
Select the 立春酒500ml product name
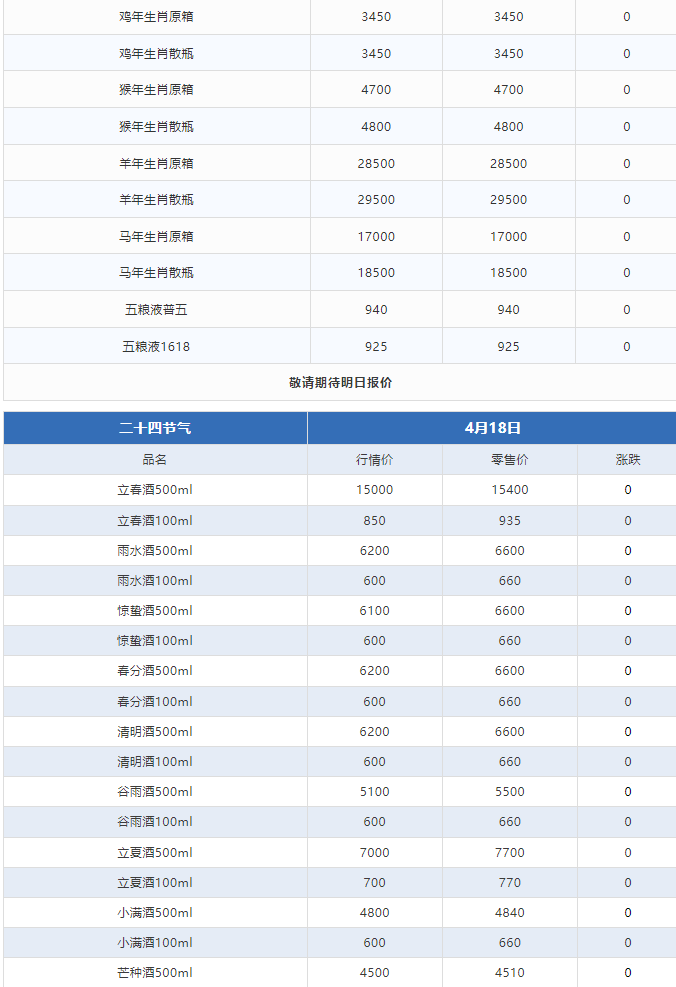pyautogui.click(x=155, y=490)
